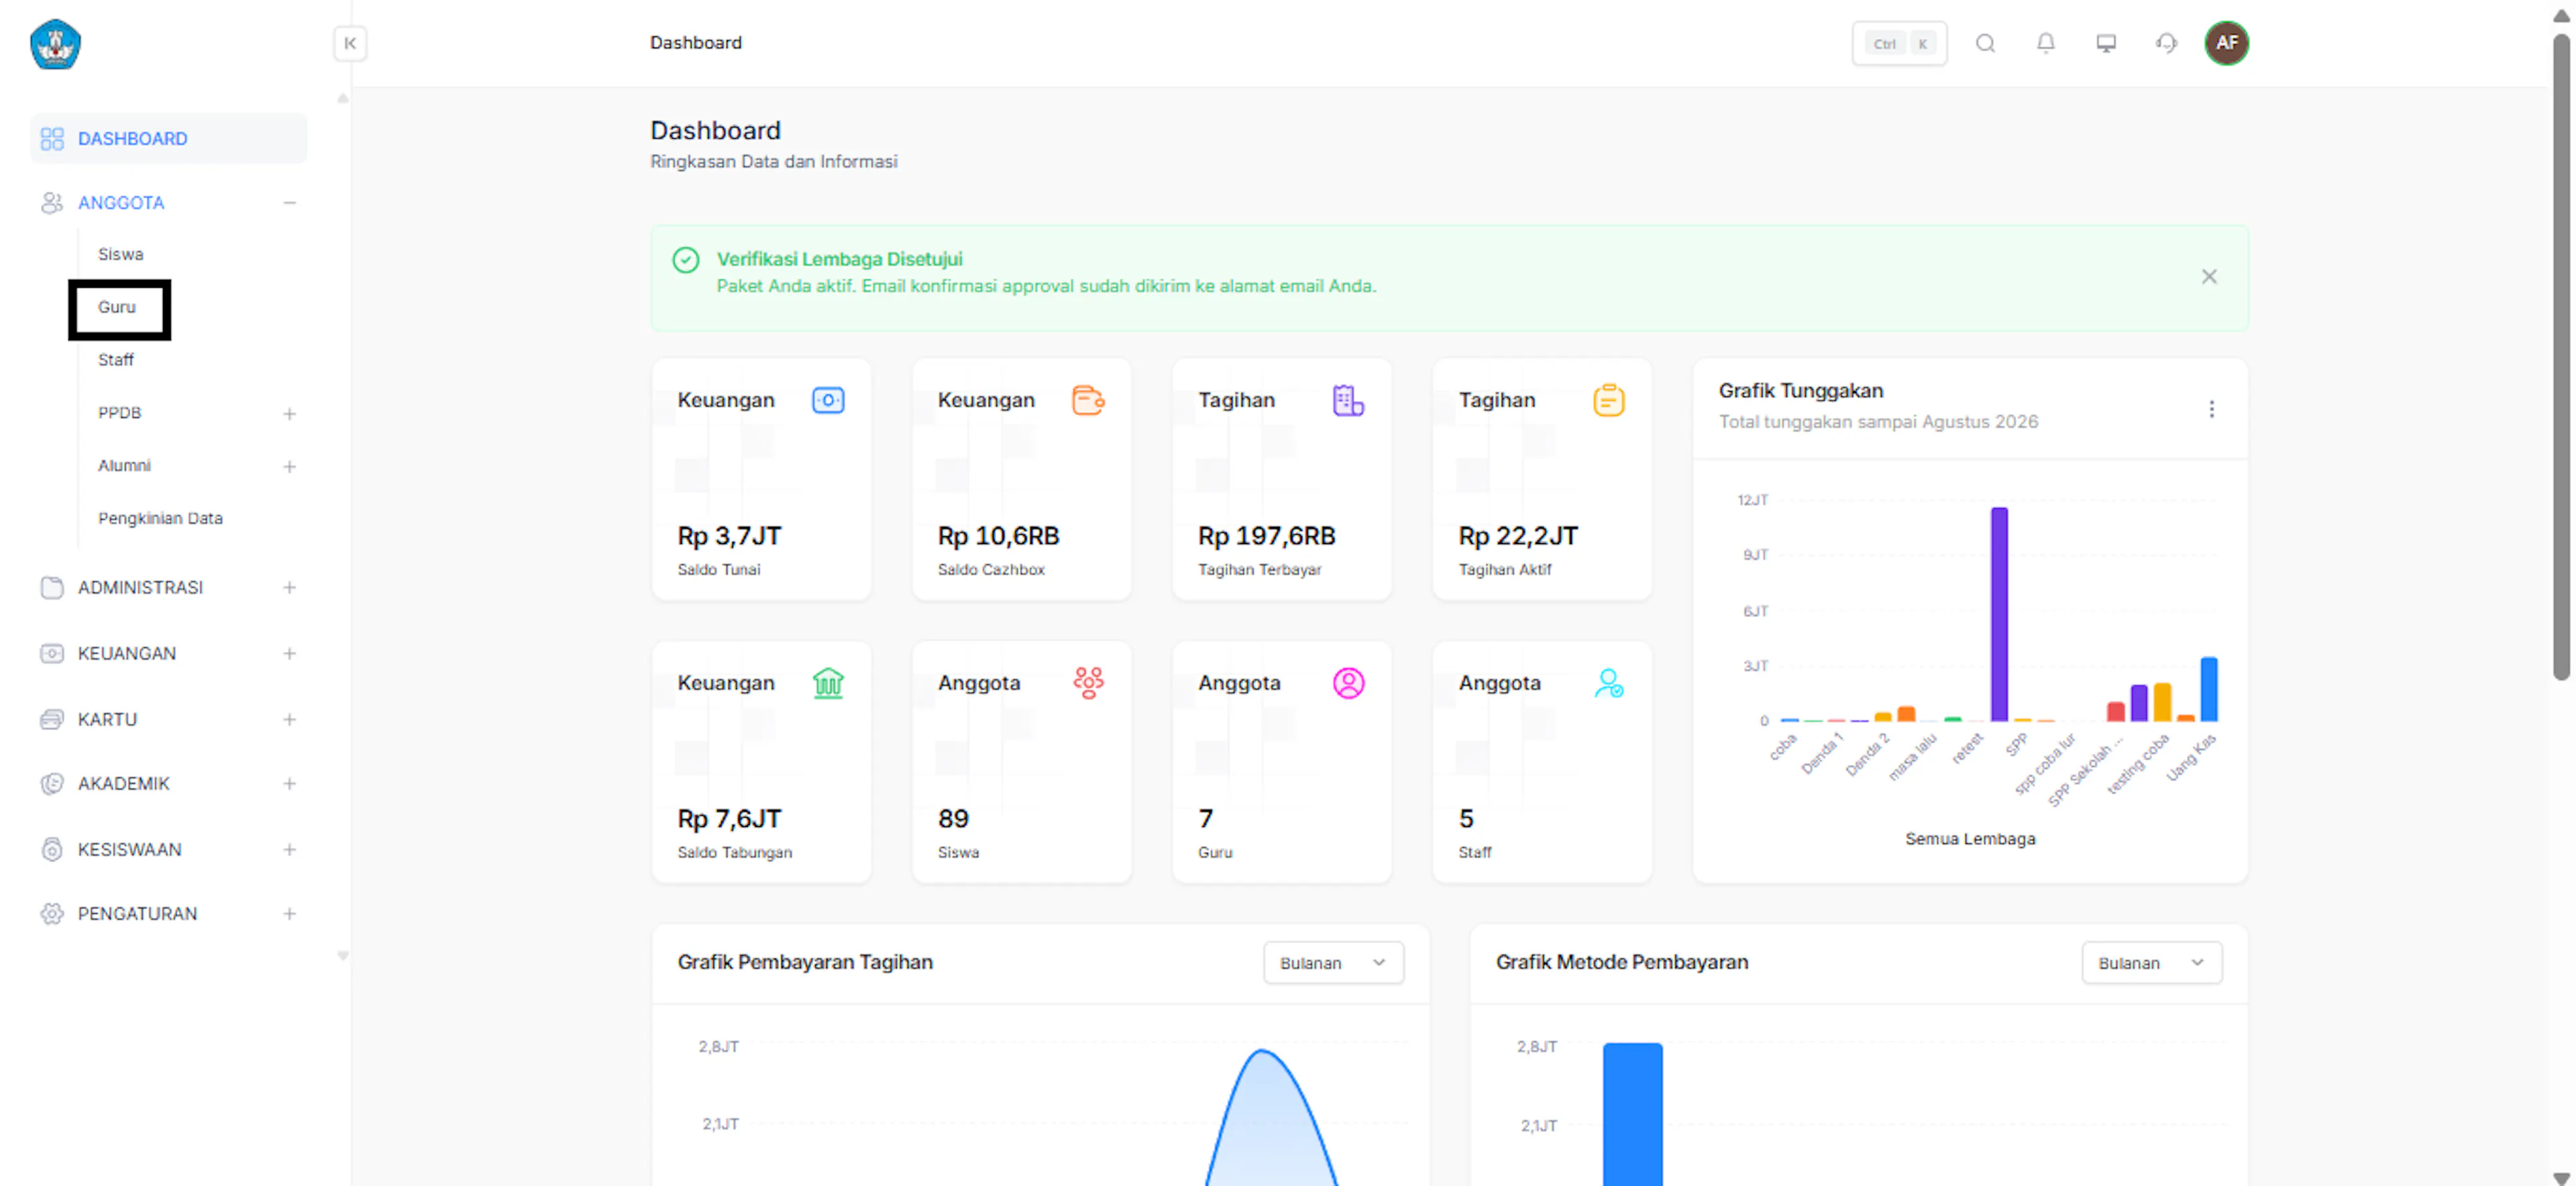This screenshot has width=2576, height=1186.
Task: Click the headset support icon
Action: coord(2165,43)
